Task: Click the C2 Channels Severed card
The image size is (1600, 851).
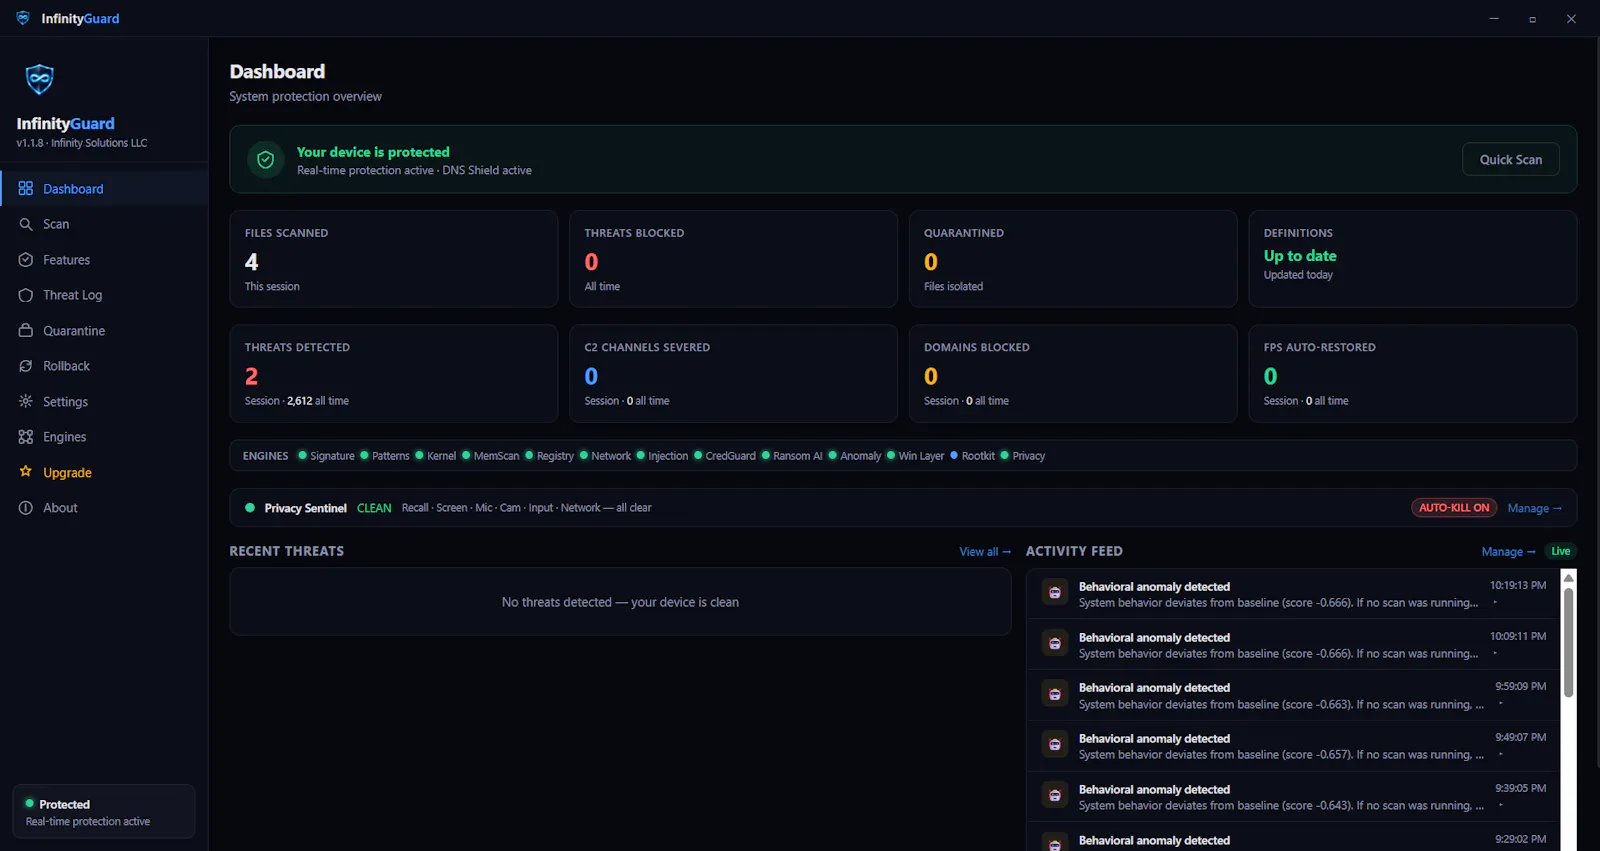Action: [733, 373]
